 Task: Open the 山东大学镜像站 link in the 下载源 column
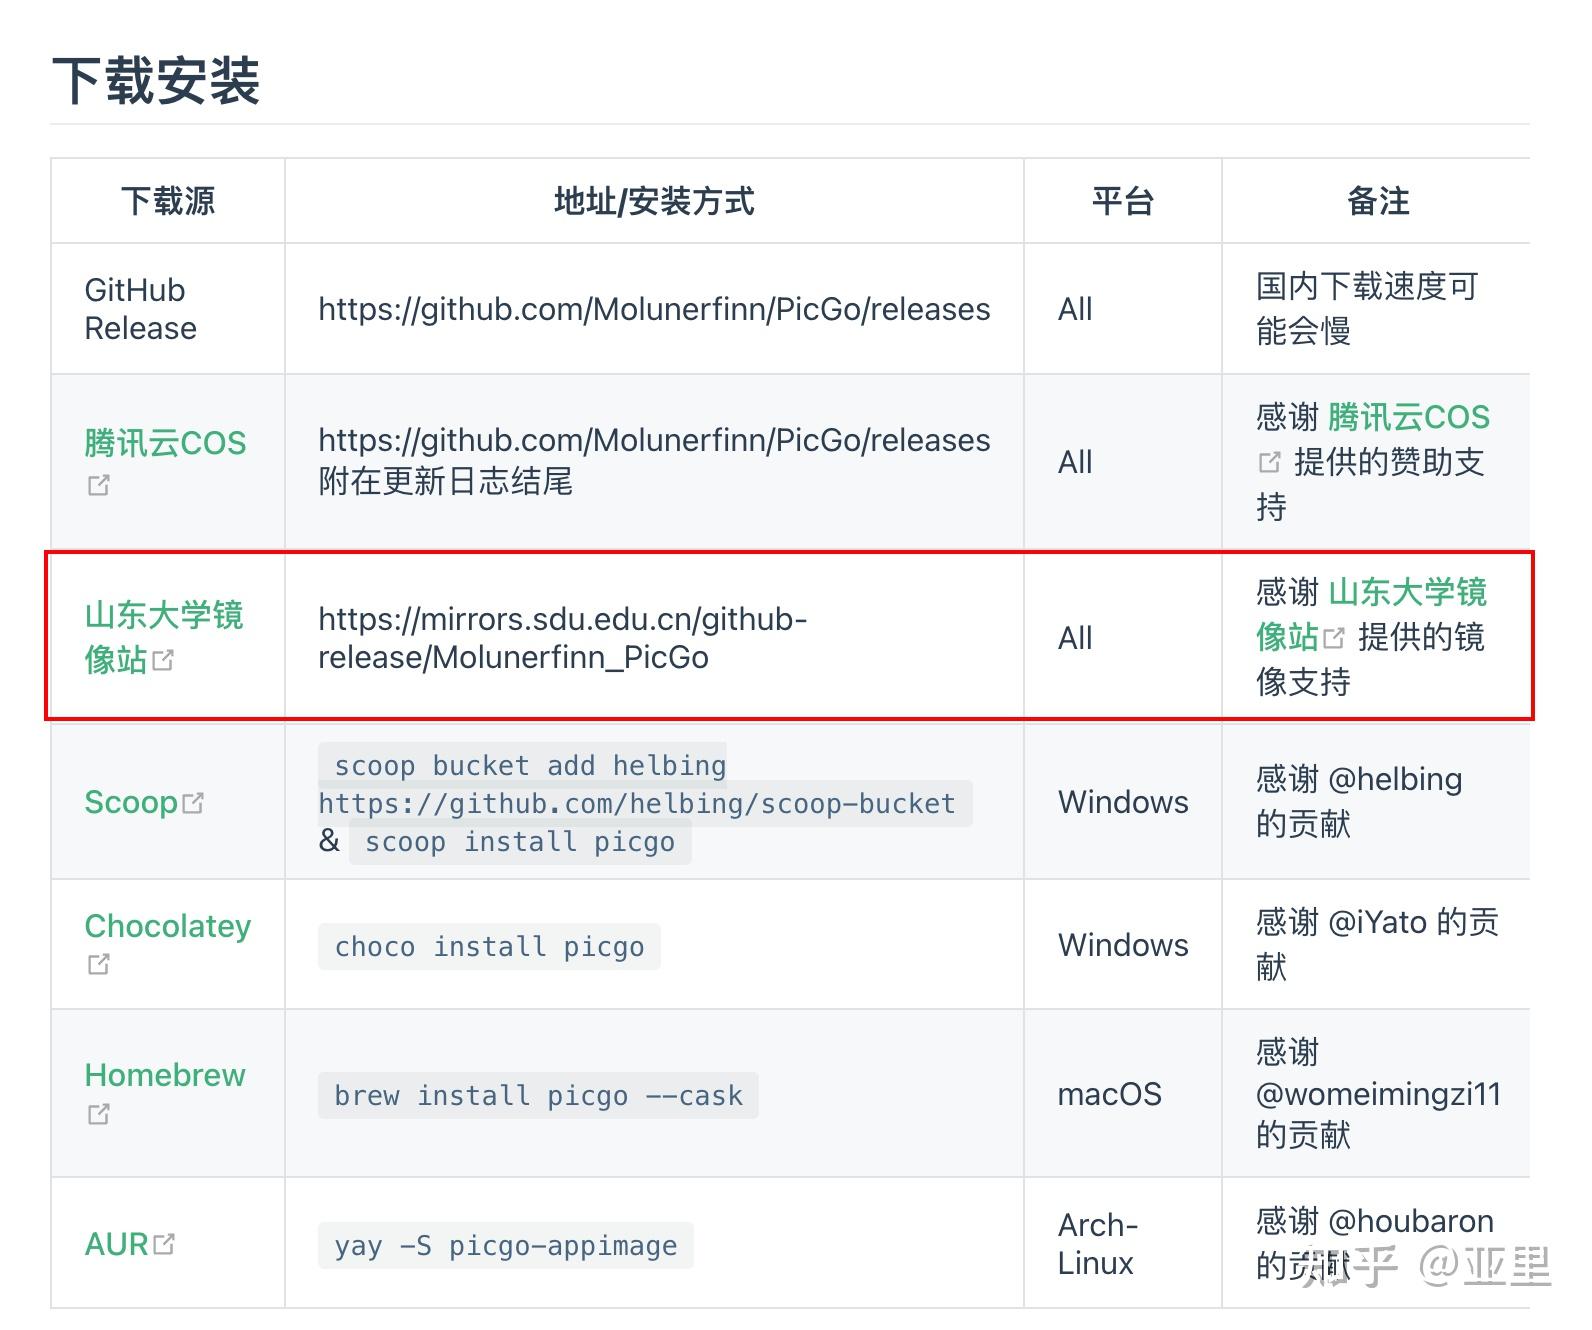coord(163,637)
